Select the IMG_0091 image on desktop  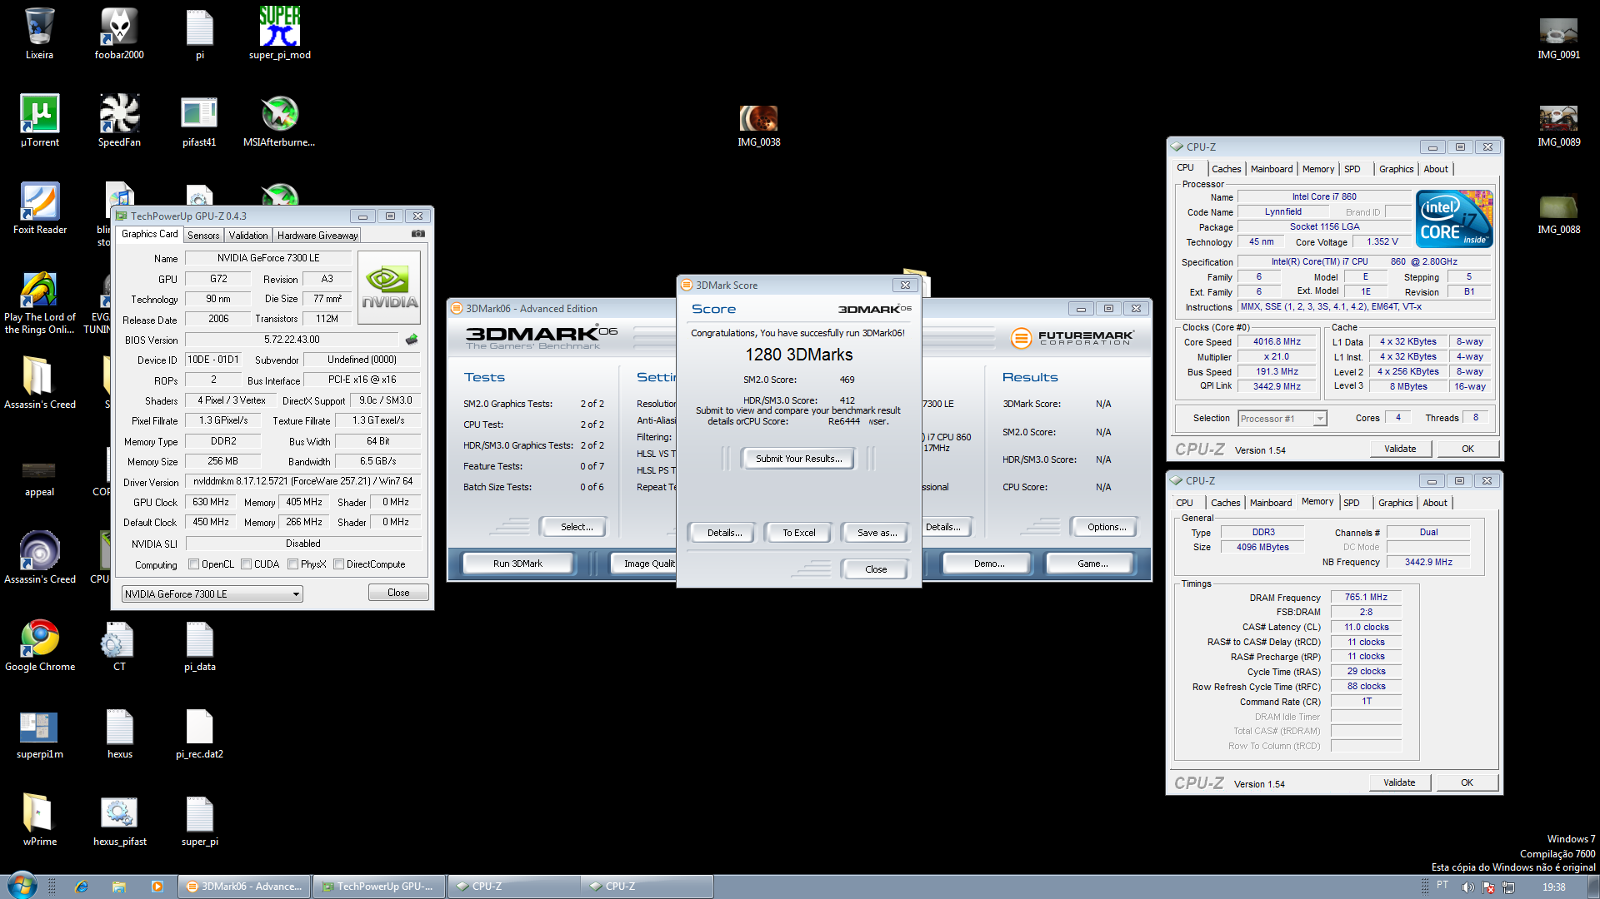1558,38
